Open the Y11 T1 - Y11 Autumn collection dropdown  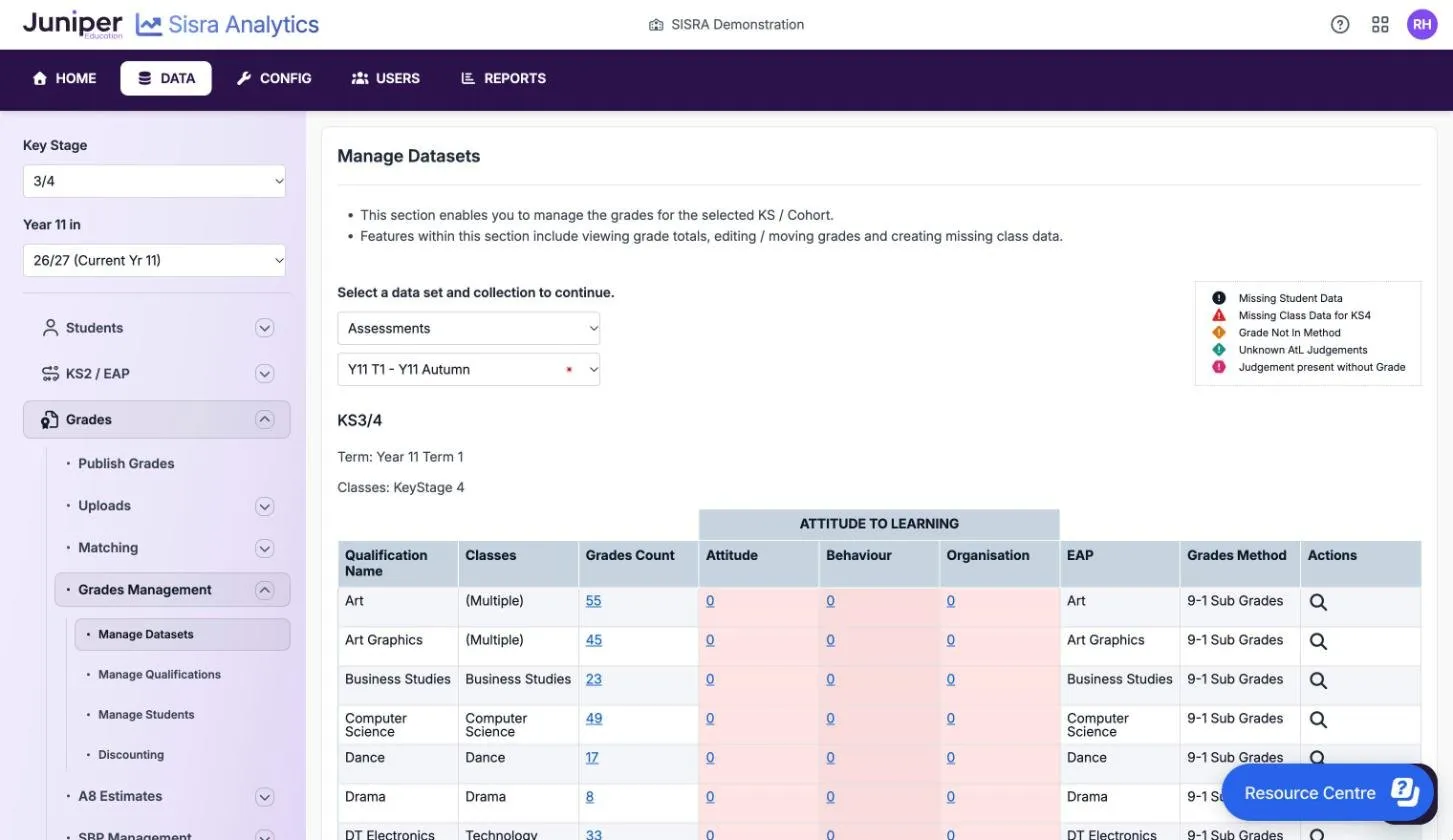[x=469, y=369]
